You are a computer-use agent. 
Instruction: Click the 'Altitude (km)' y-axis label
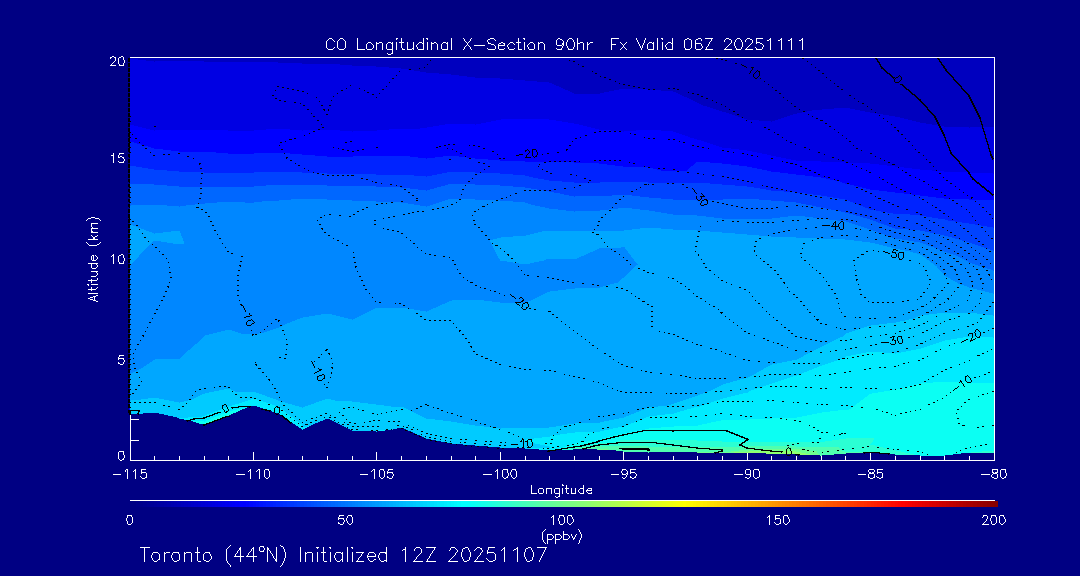pos(93,258)
